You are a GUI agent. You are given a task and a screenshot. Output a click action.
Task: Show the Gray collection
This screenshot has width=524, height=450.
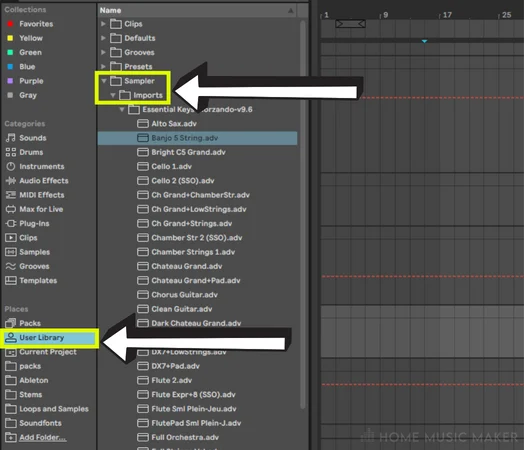[22, 95]
